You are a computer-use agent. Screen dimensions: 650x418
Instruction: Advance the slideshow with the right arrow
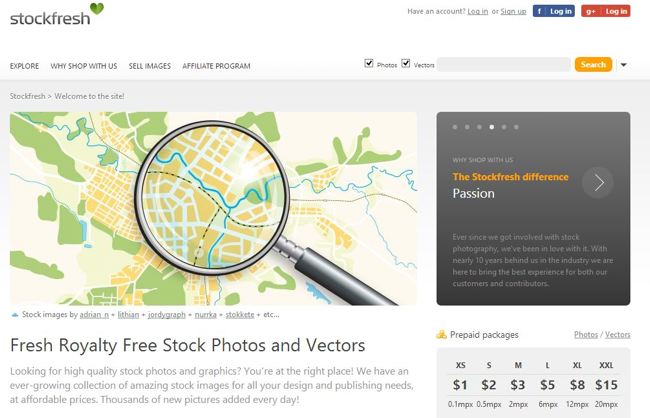pyautogui.click(x=598, y=182)
